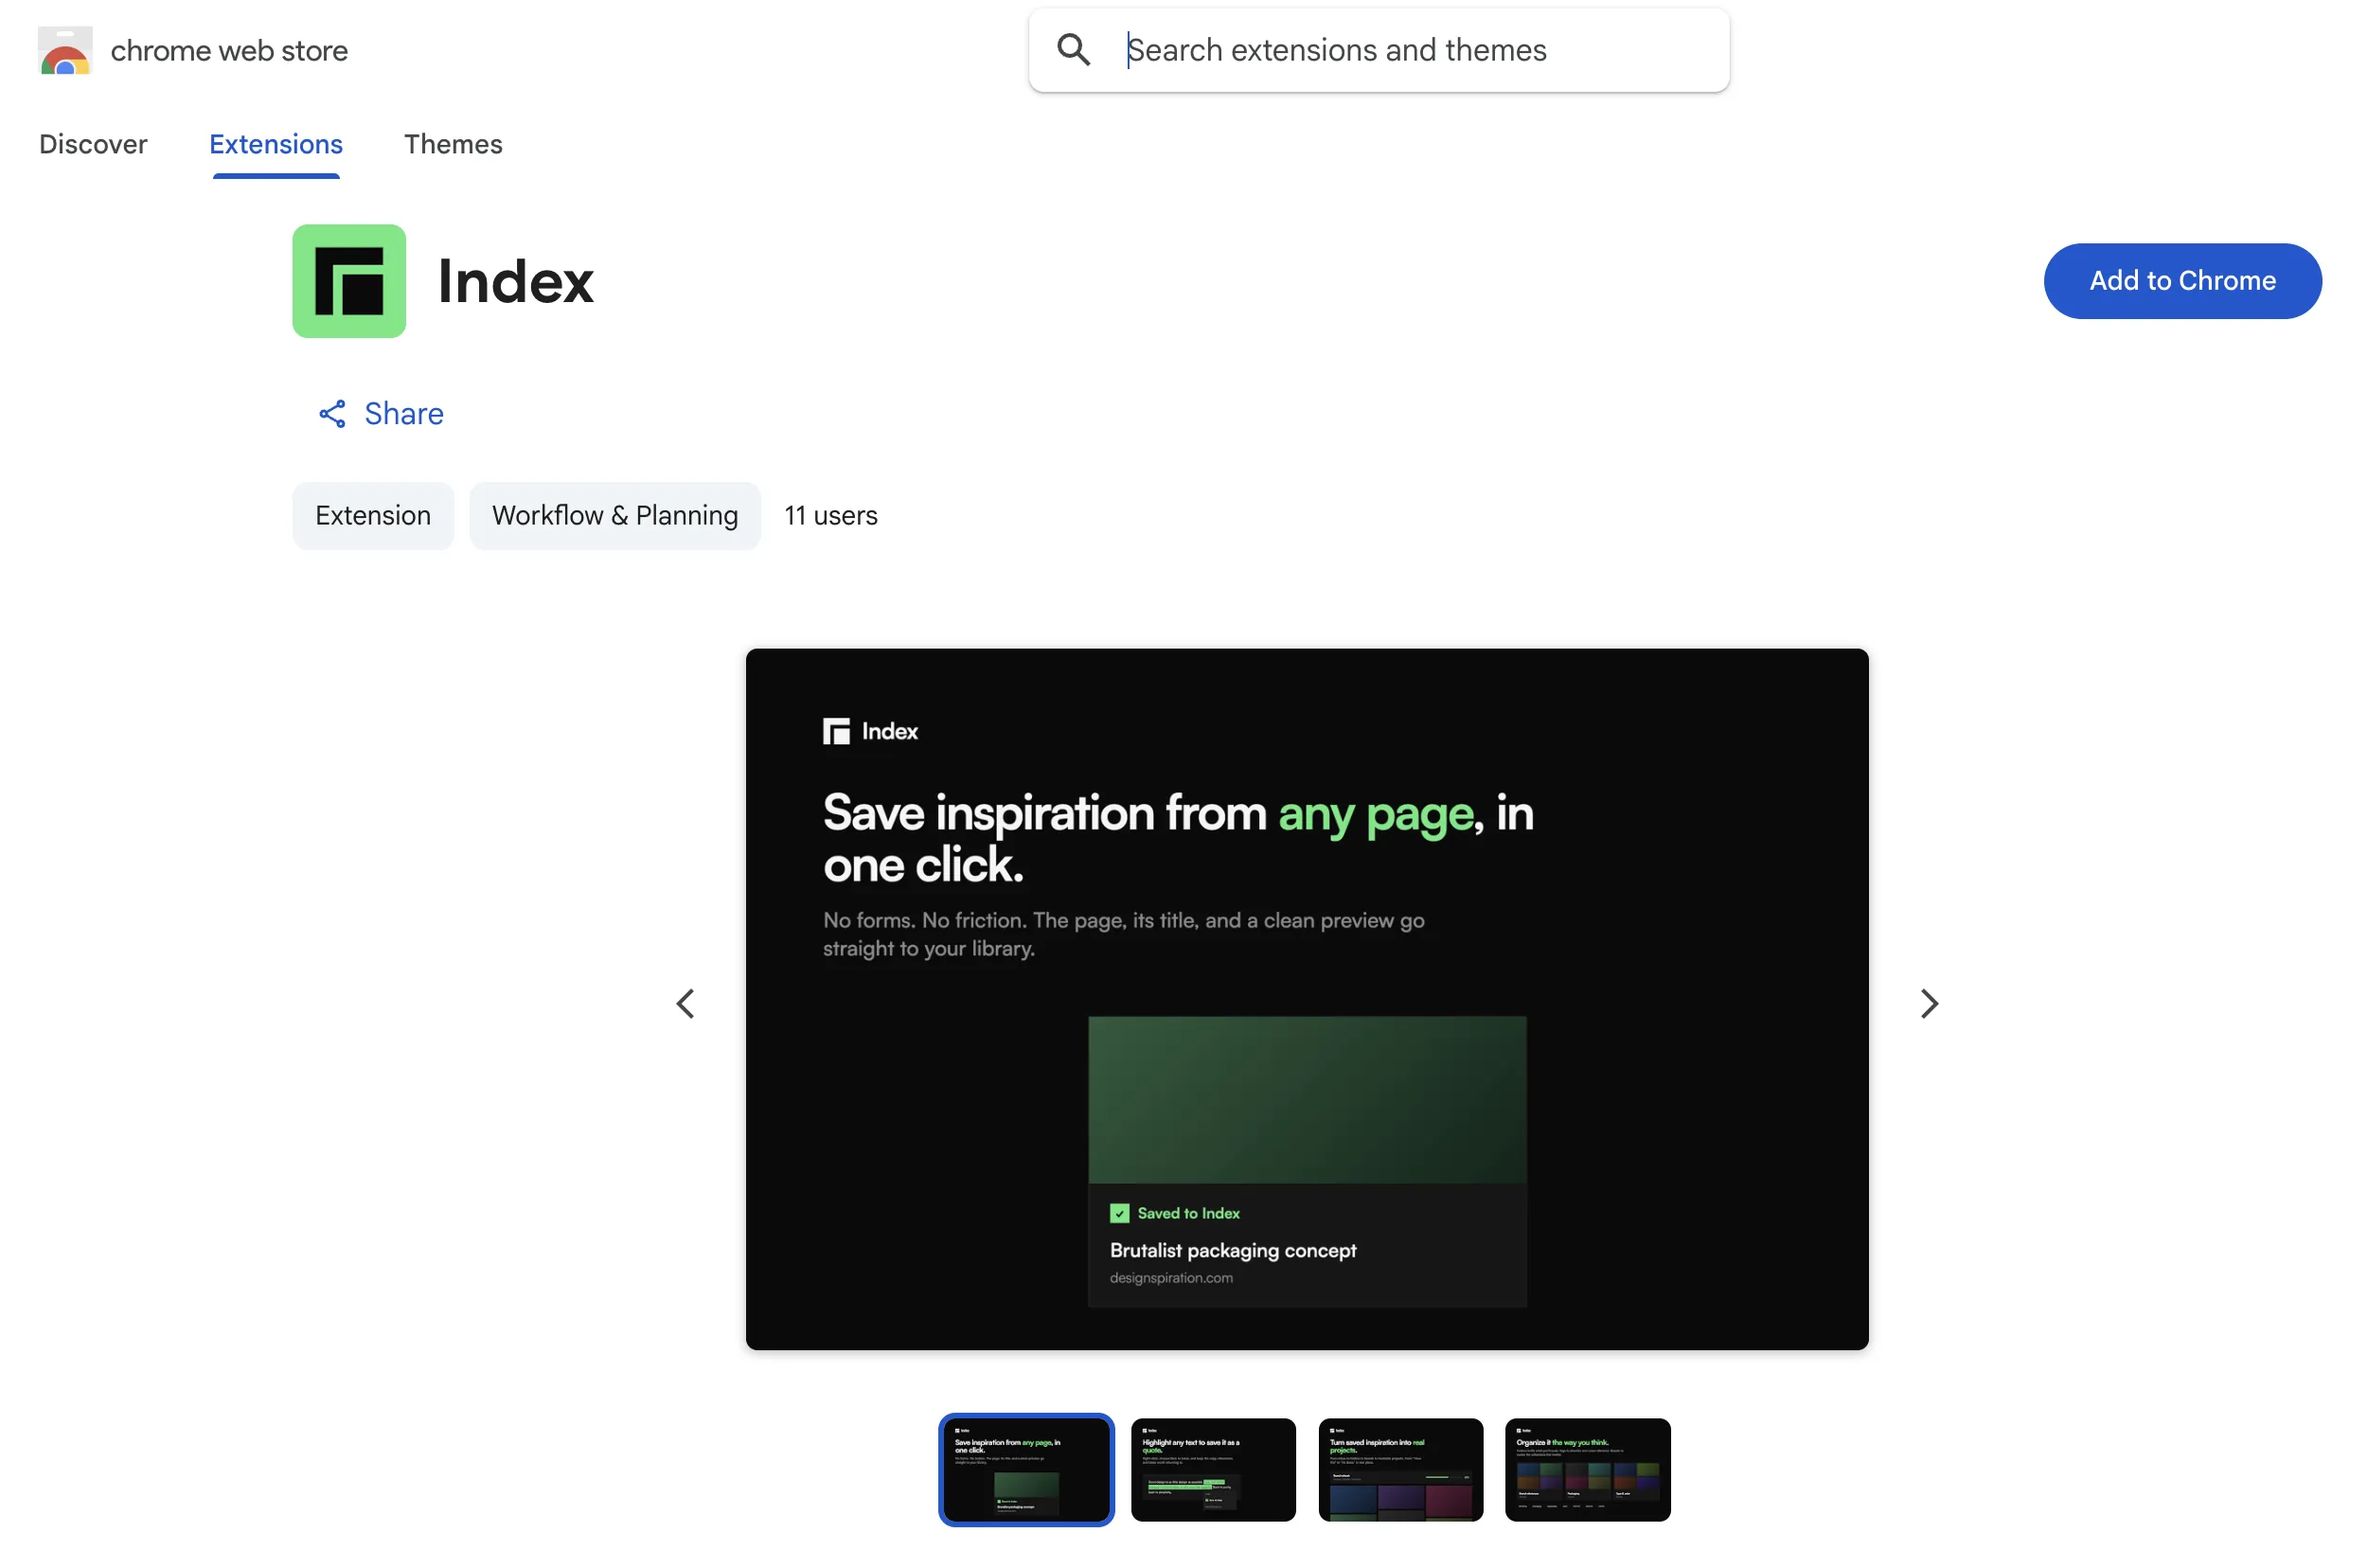The width and height of the screenshot is (2367, 1568).
Task: Select the first 'Save inspiration' thumbnail
Action: [x=1026, y=1469]
